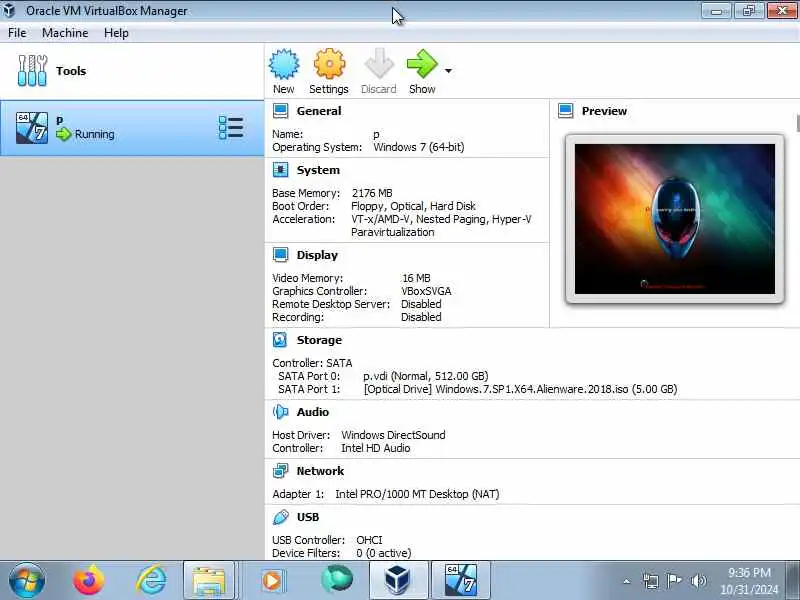
Task: Open the Settings gear toolbar icon
Action: coord(329,64)
